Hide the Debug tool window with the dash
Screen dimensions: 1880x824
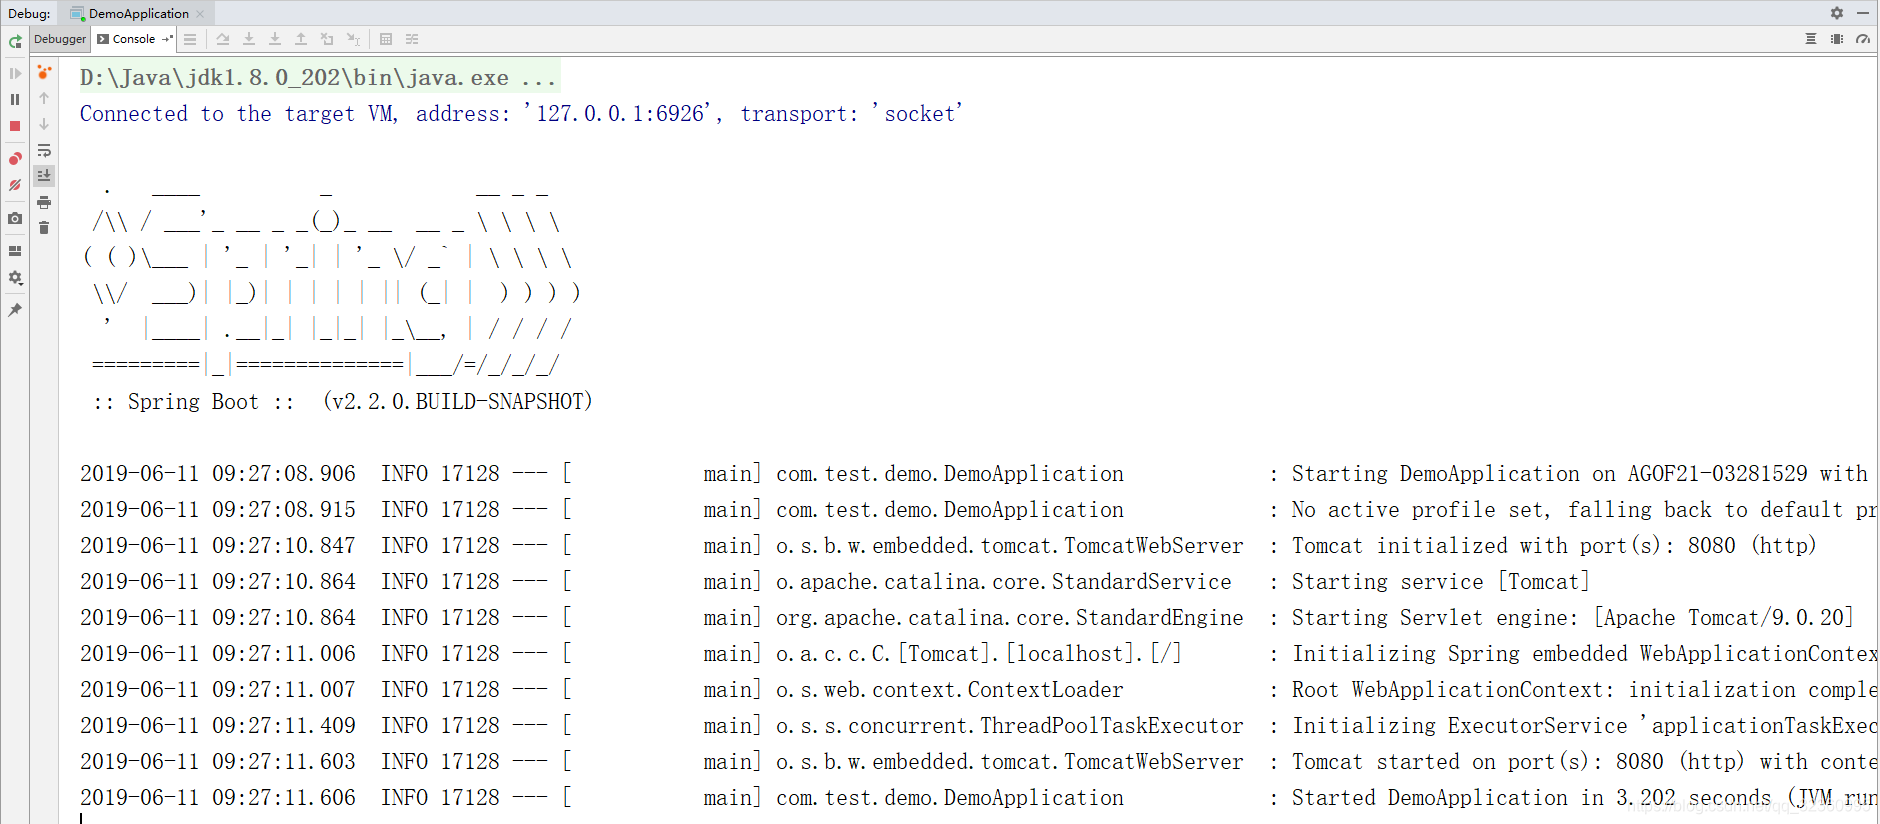coord(1863,13)
